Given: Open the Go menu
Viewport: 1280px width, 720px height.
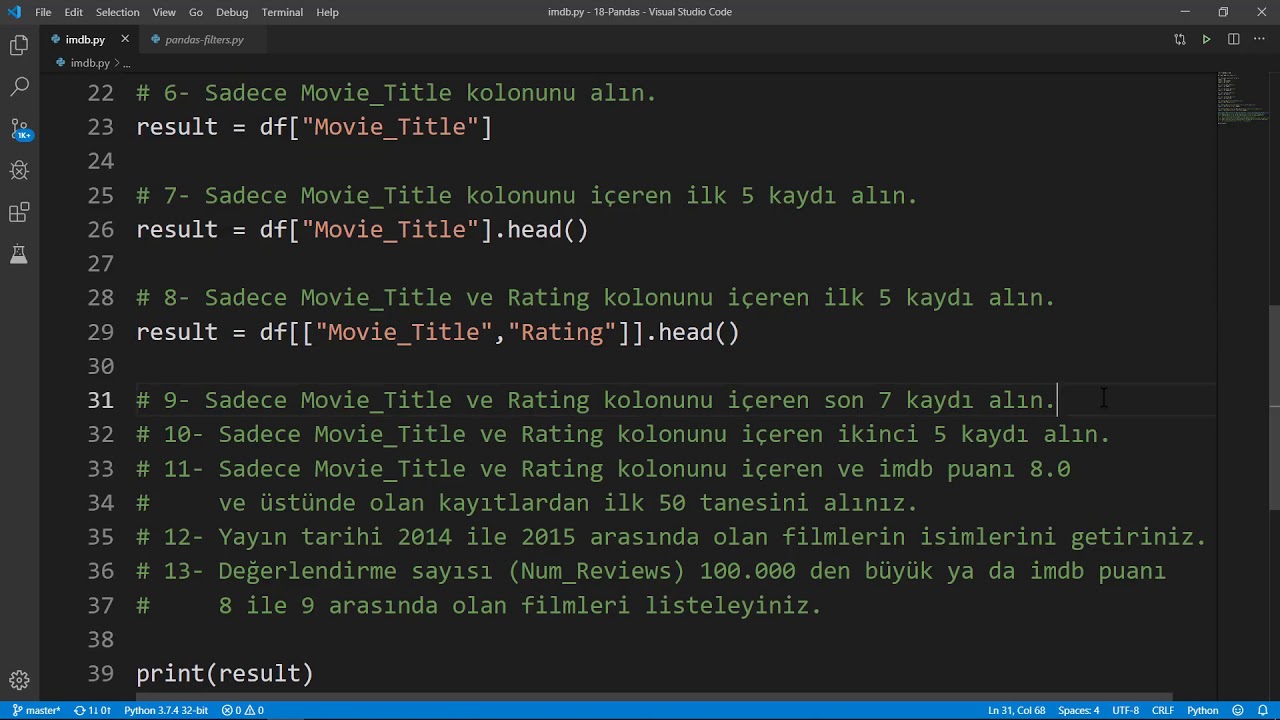Looking at the screenshot, I should tap(196, 12).
